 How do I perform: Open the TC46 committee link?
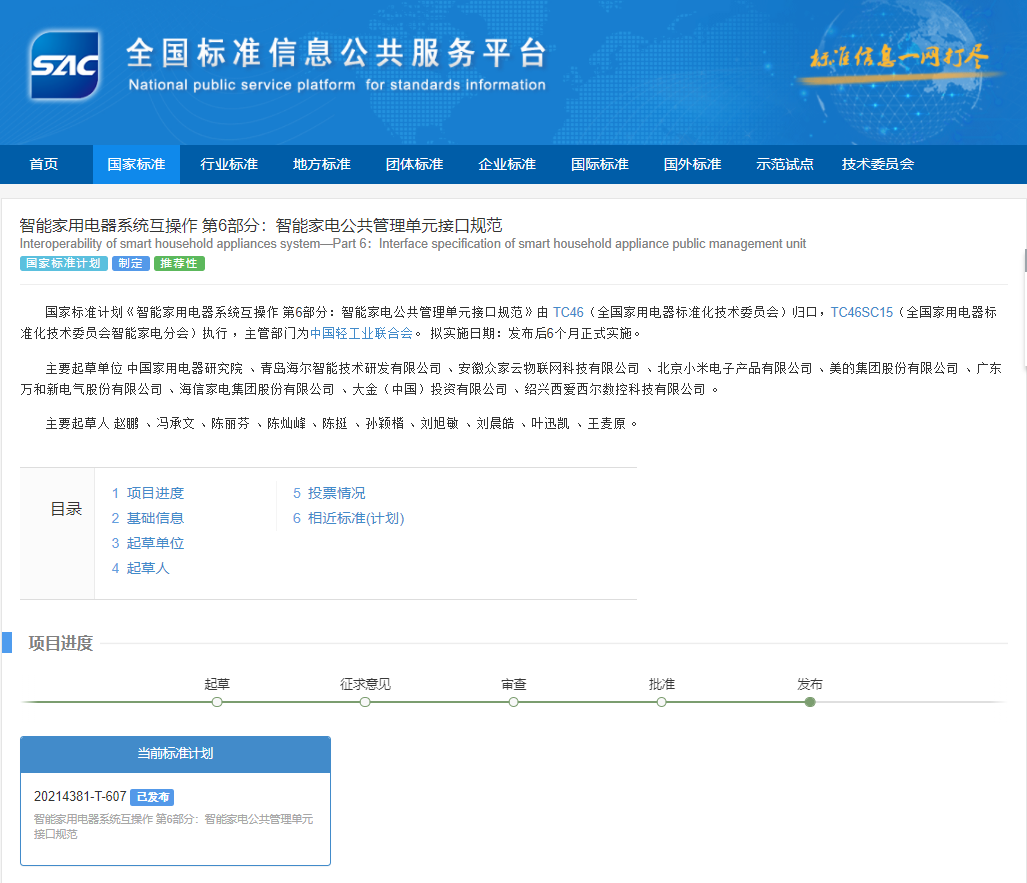click(x=568, y=312)
